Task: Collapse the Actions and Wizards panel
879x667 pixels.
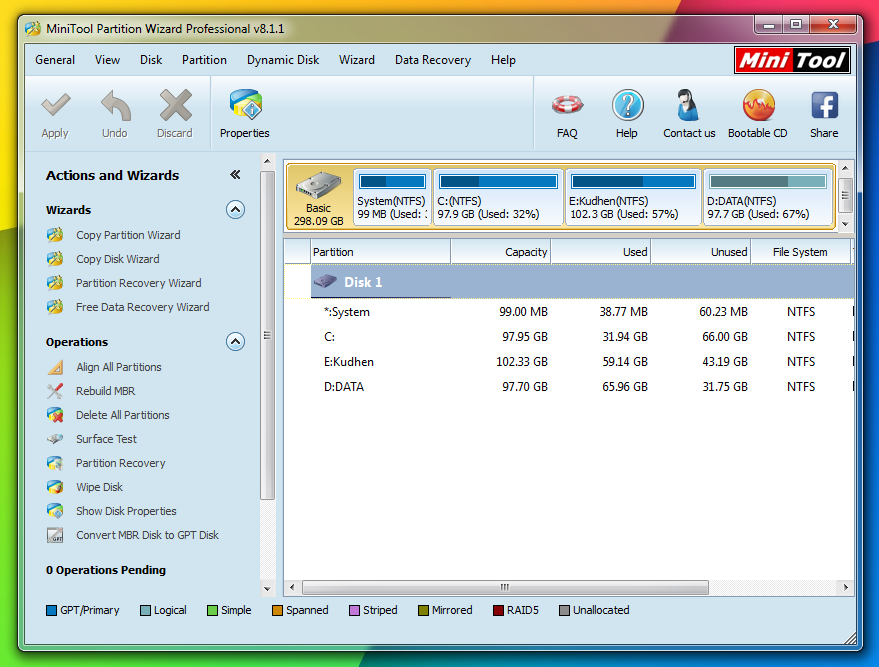Action: [x=235, y=175]
